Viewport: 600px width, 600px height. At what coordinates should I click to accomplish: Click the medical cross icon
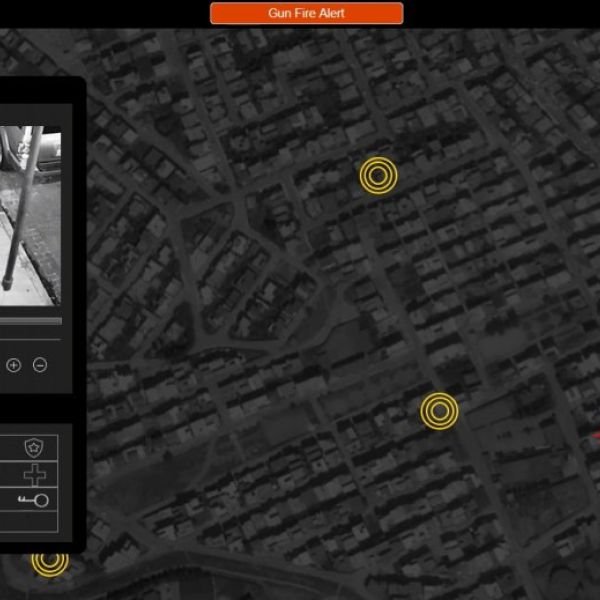pos(36,474)
